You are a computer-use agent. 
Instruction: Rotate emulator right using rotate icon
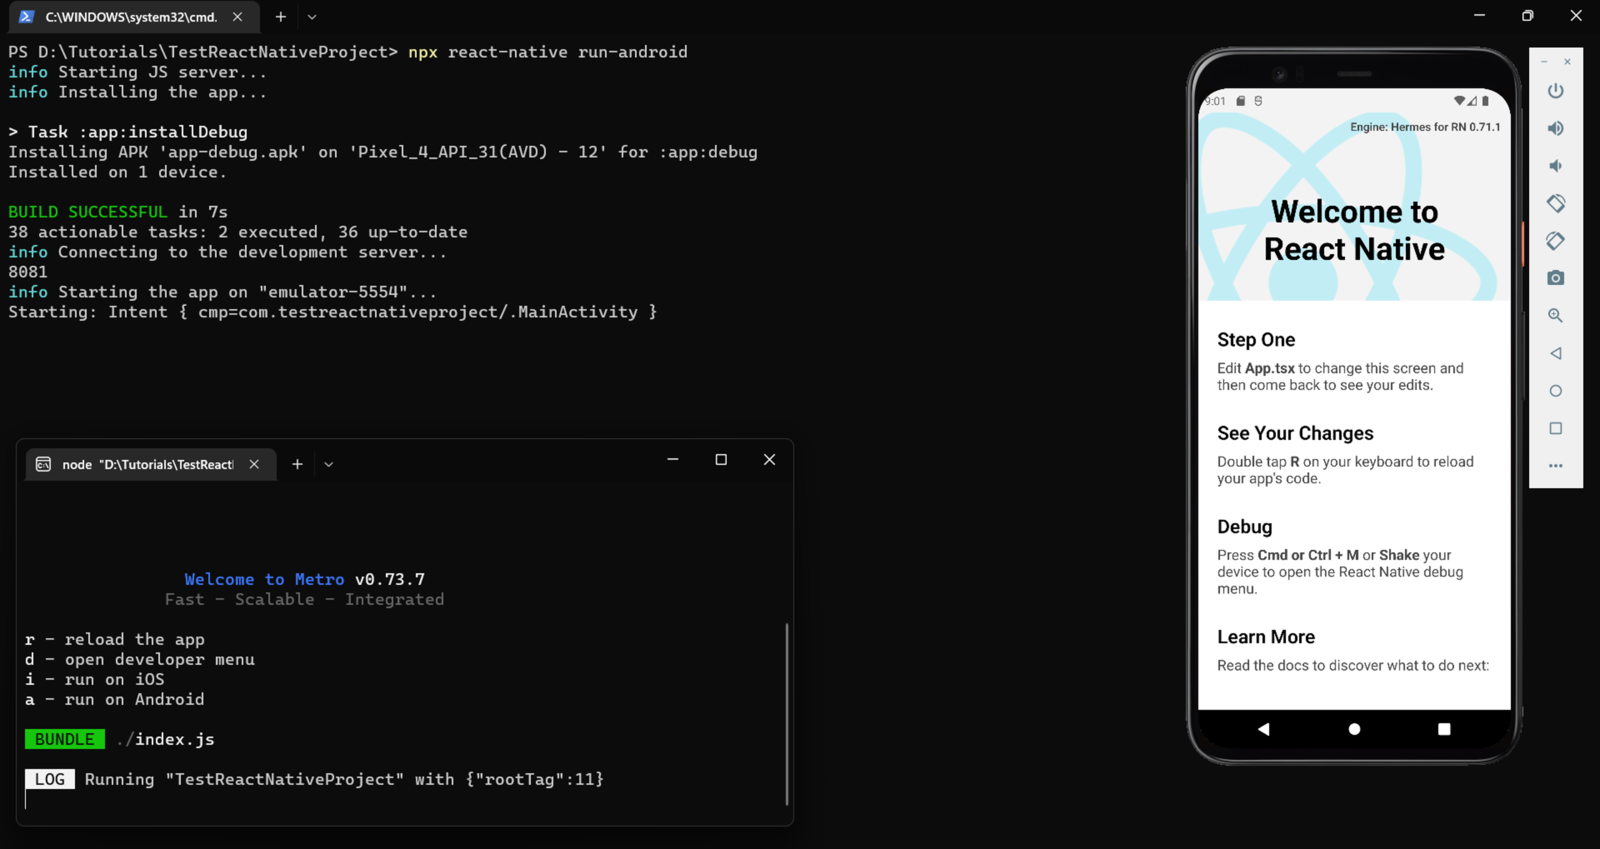coord(1555,241)
